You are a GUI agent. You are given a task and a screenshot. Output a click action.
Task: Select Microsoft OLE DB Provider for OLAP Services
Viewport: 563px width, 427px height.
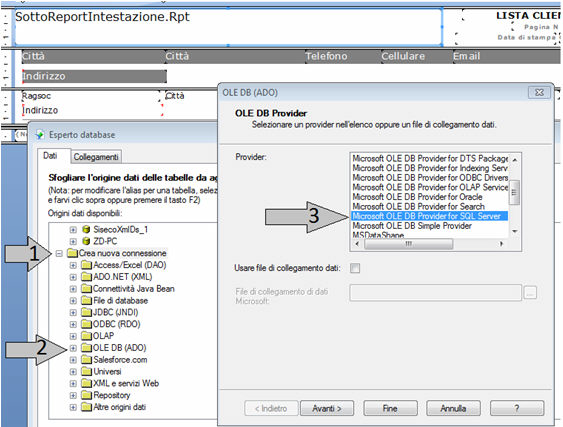(x=430, y=187)
